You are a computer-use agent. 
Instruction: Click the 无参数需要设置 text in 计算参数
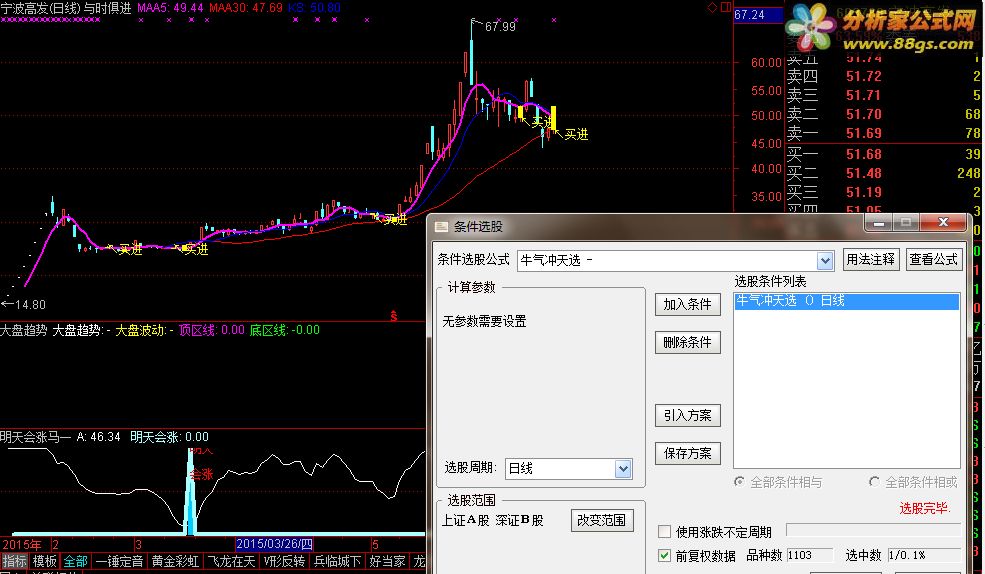[x=484, y=322]
